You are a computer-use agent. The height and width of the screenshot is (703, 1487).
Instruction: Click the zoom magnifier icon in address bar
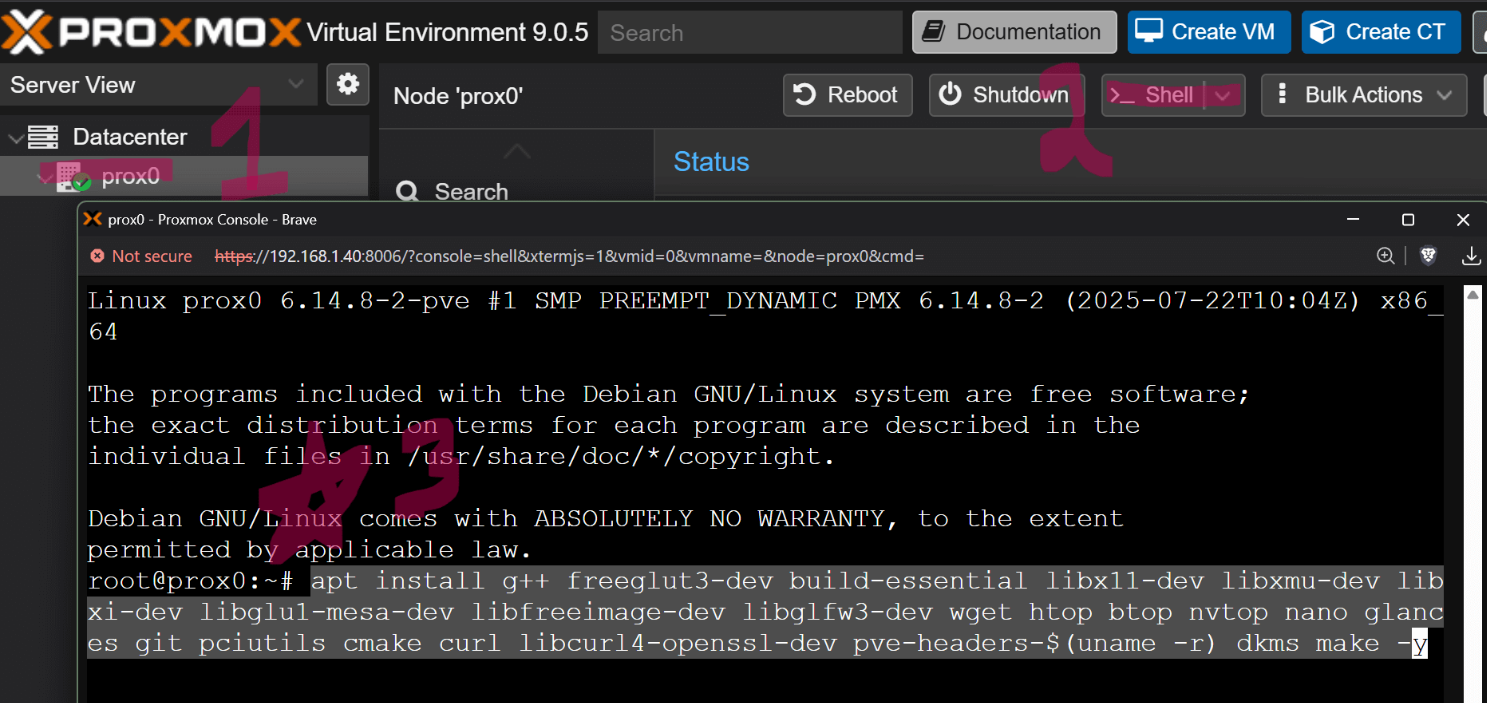pos(1385,256)
